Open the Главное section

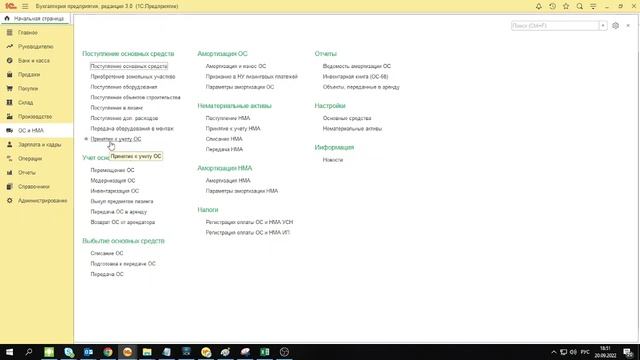point(28,33)
